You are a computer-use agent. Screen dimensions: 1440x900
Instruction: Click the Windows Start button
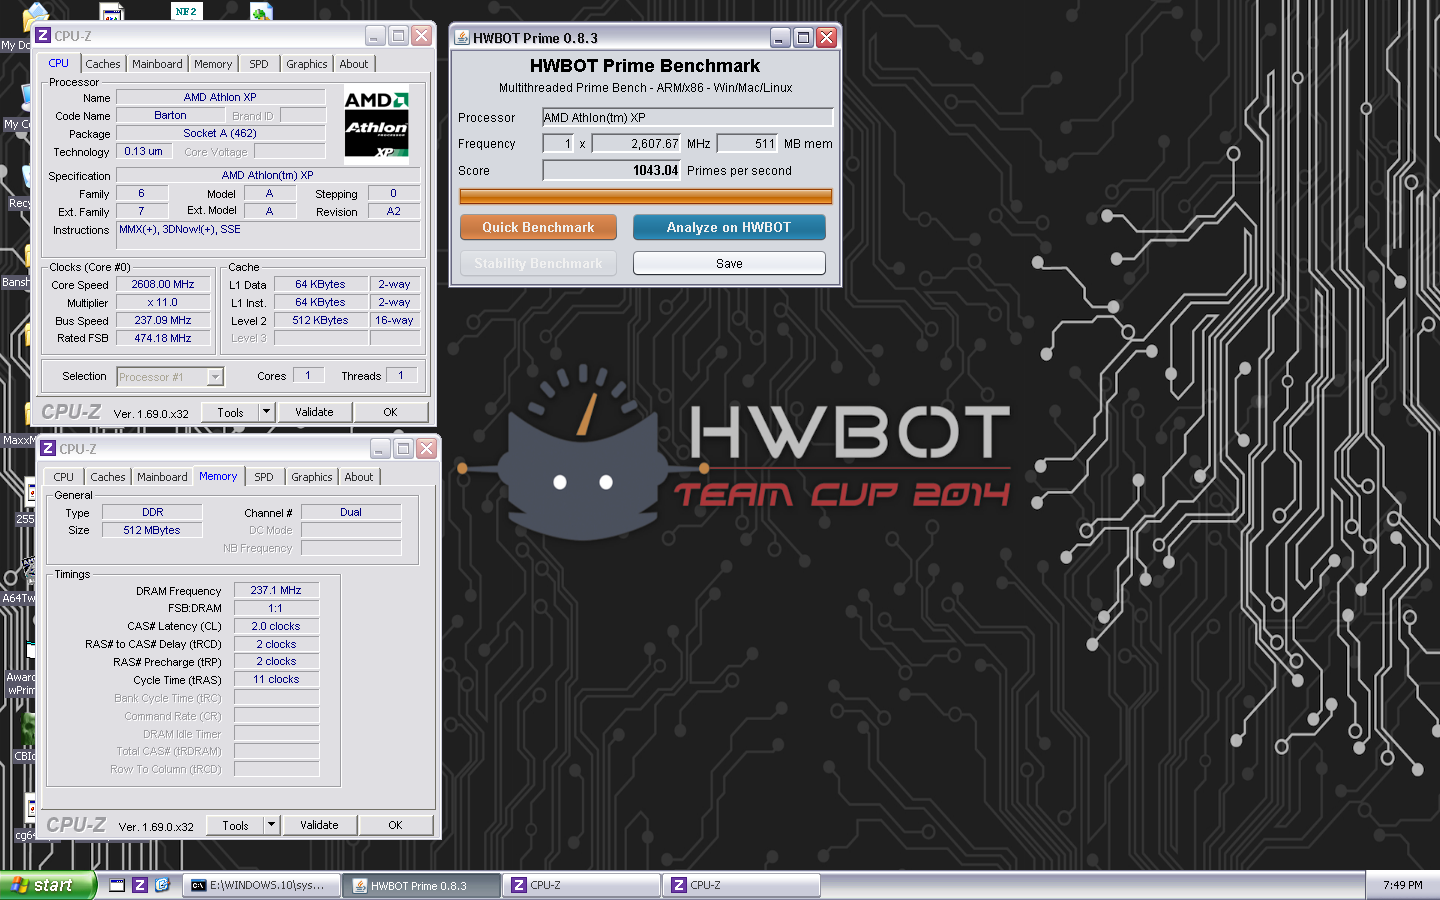[x=48, y=885]
